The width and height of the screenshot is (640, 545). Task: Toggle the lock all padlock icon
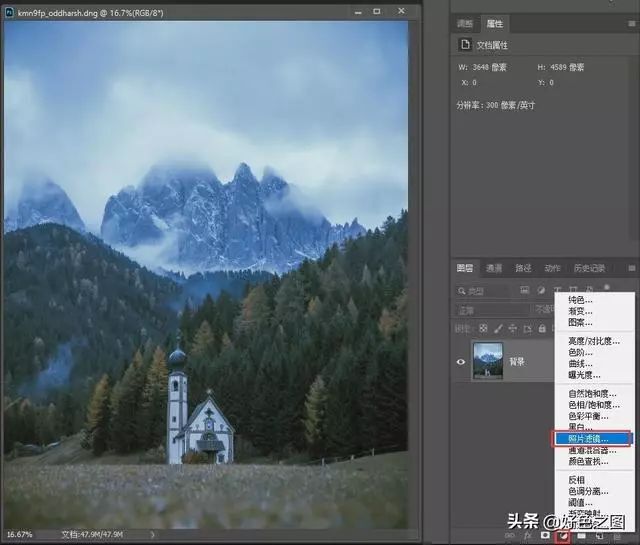pyautogui.click(x=541, y=328)
